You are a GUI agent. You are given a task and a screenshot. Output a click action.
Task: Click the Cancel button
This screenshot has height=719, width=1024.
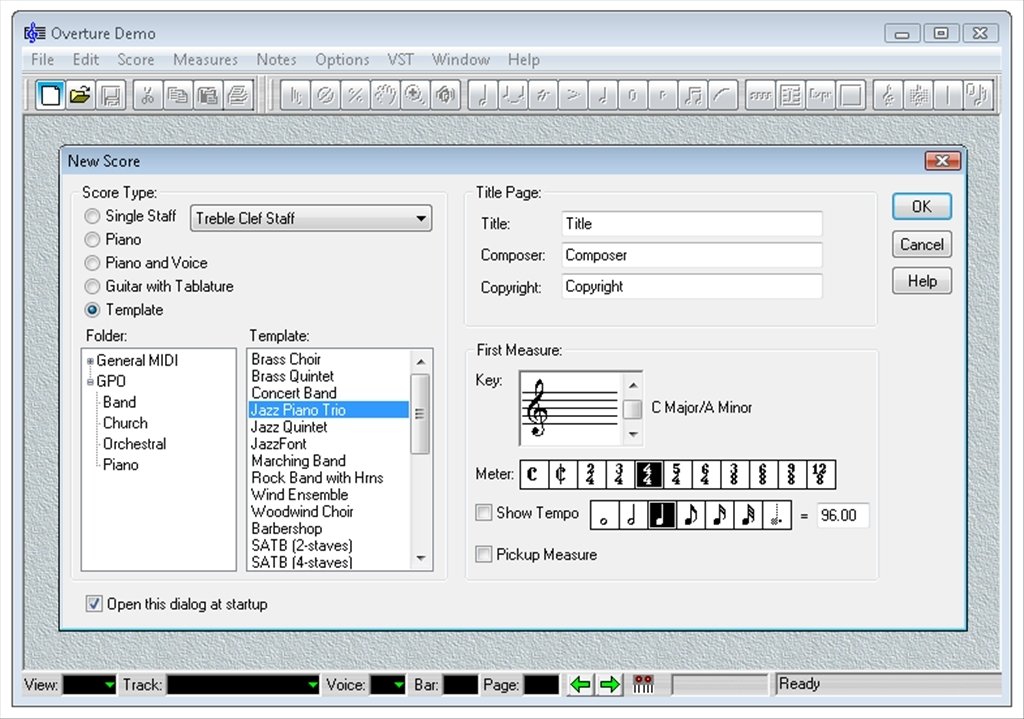(921, 244)
